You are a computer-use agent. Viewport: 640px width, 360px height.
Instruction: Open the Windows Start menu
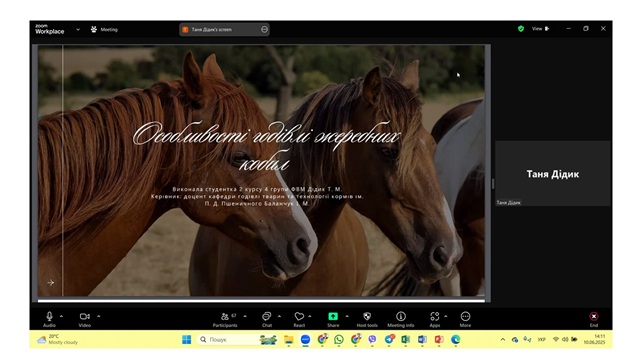coord(187,340)
